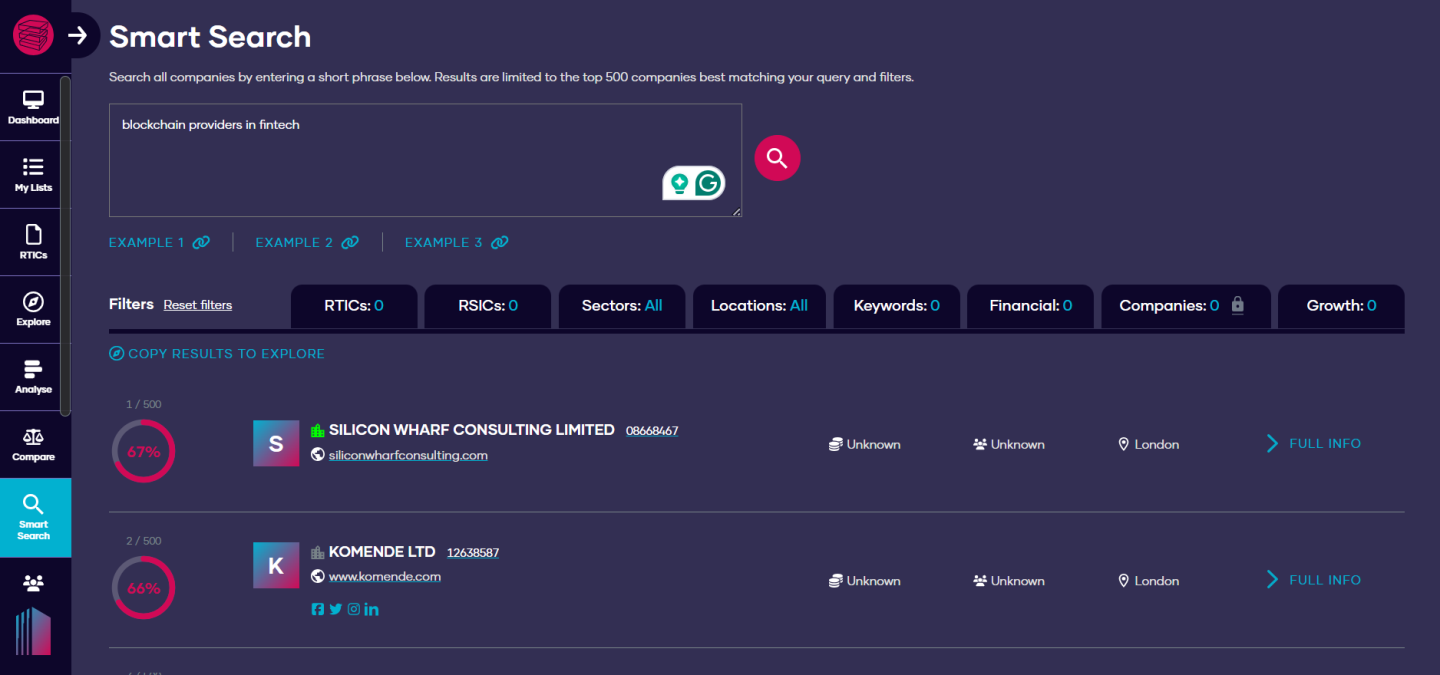Click London location of Komende
1440x675 pixels.
point(1149,581)
